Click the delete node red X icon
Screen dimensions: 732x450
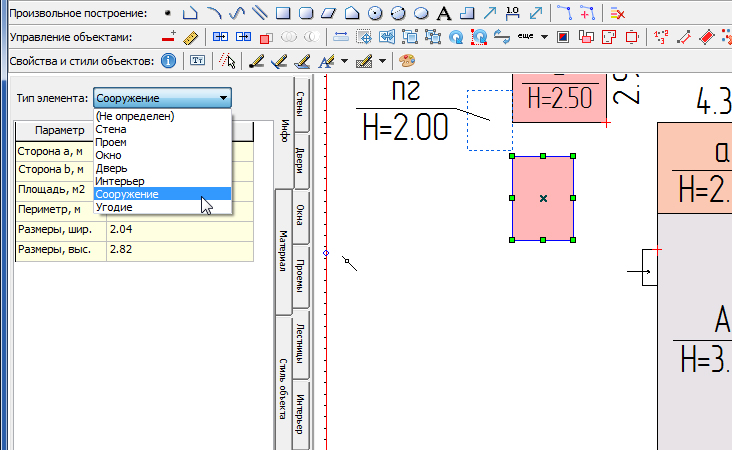(617, 13)
